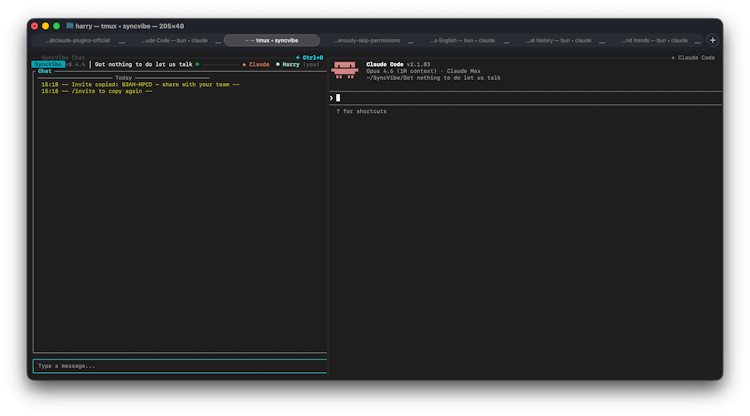Click the Claude Code pixel mascot icon
Image resolution: width=750 pixels, height=416 pixels.
[x=345, y=69]
